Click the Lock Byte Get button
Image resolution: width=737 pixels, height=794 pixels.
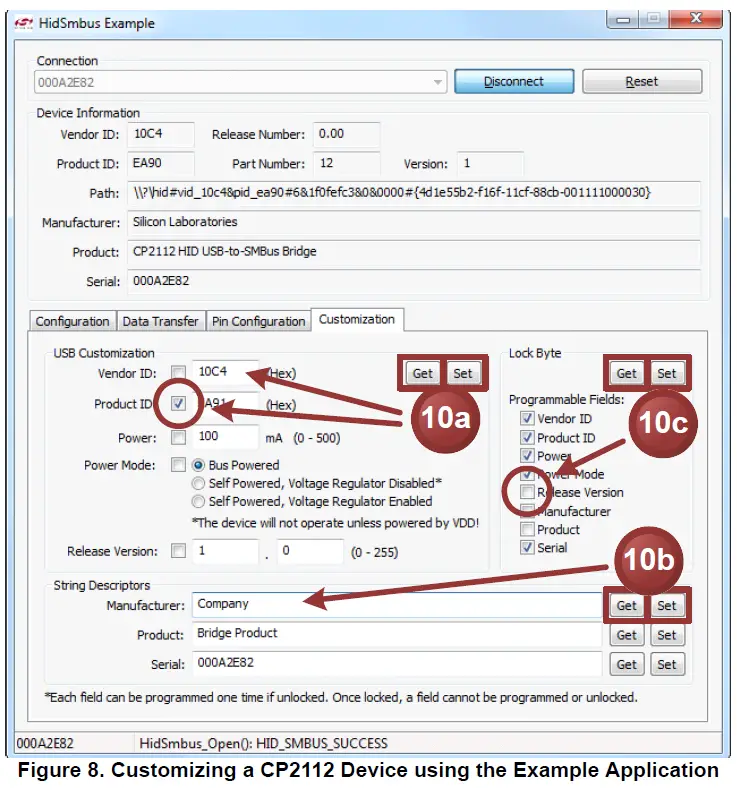pyautogui.click(x=627, y=373)
